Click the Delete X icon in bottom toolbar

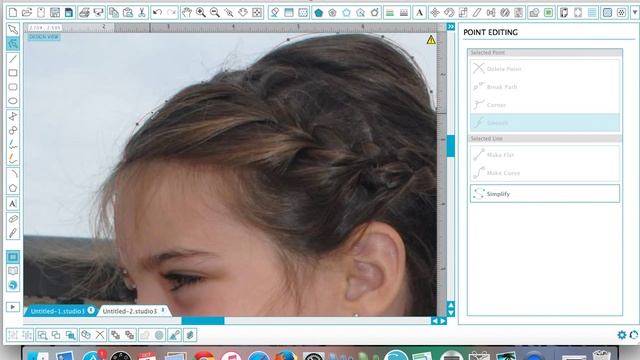(100, 335)
